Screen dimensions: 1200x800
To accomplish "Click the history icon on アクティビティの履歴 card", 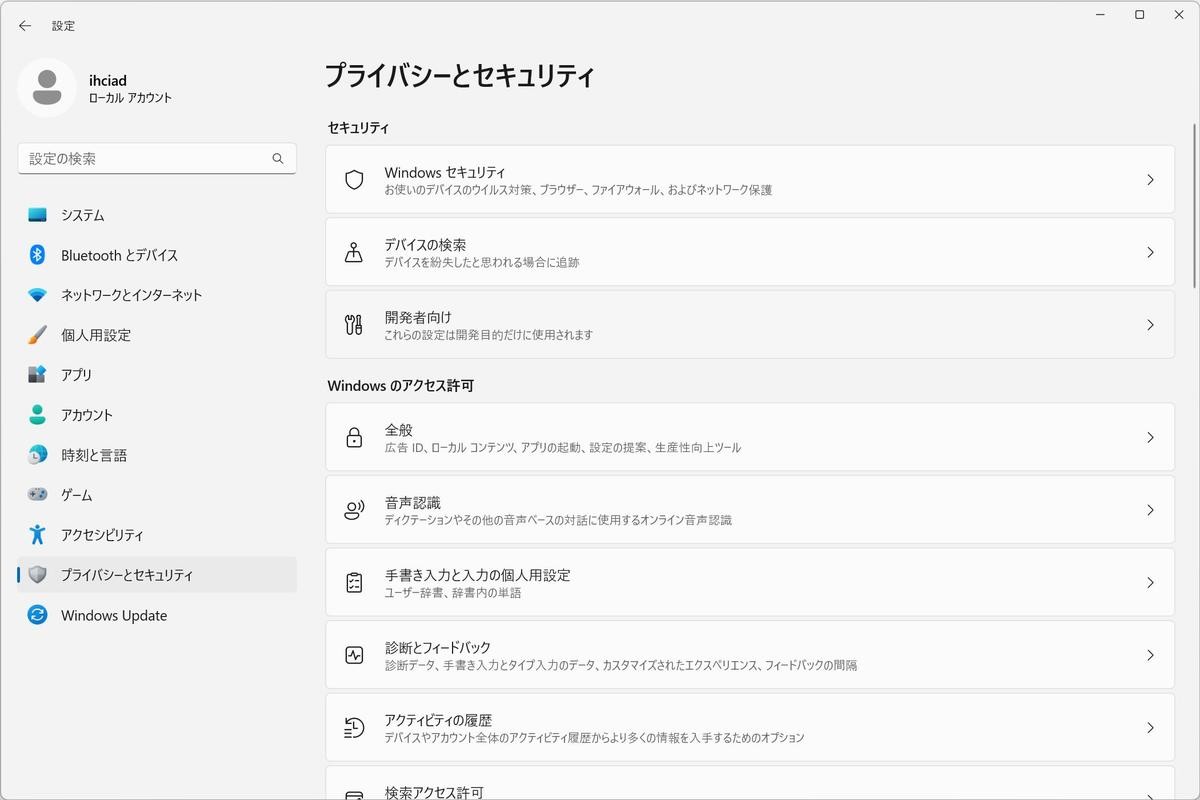I will coord(354,727).
